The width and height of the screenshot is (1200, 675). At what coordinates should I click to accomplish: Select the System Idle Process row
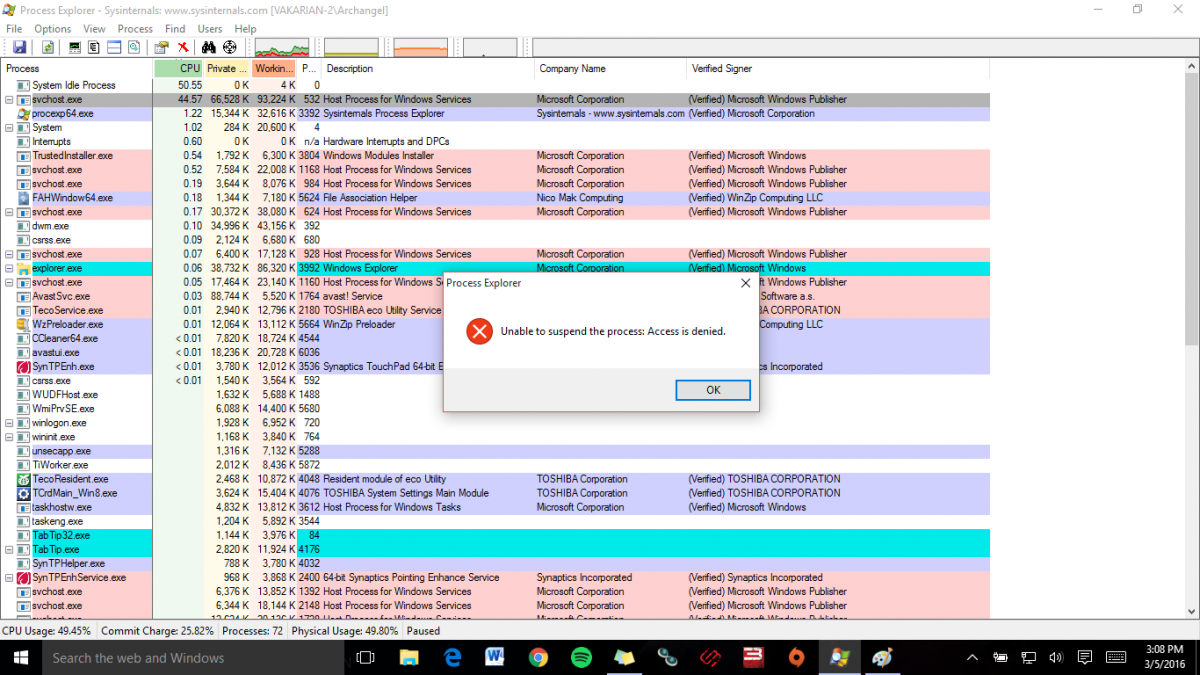(496, 86)
